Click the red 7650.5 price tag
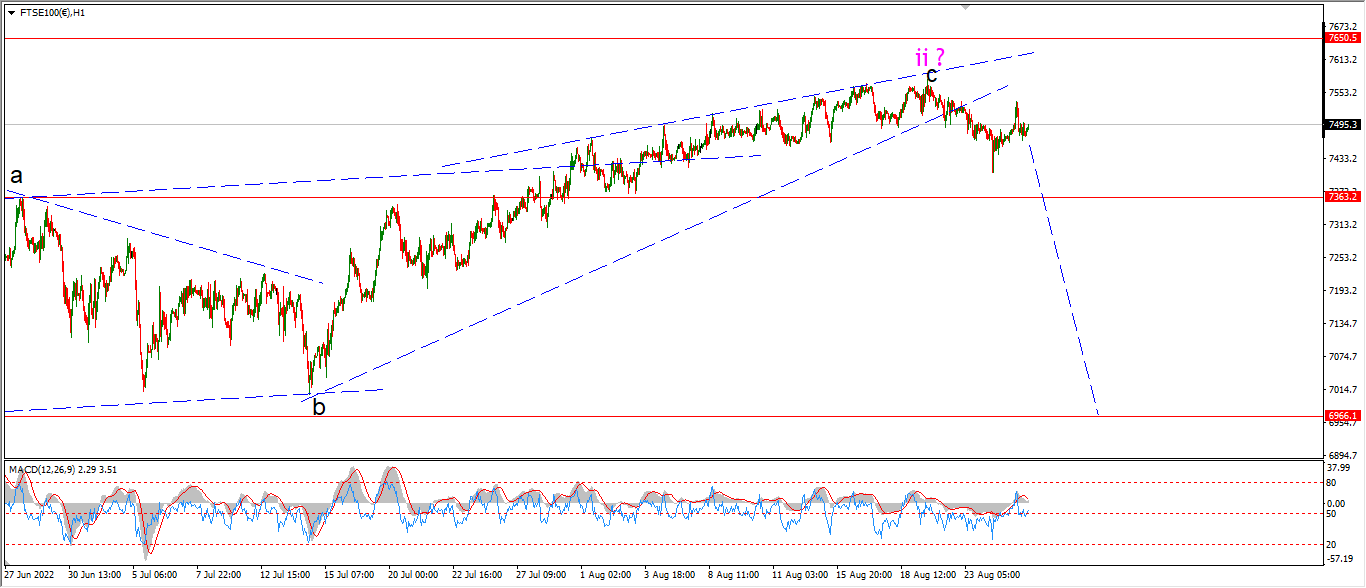This screenshot has width=1366, height=588. [x=1342, y=38]
